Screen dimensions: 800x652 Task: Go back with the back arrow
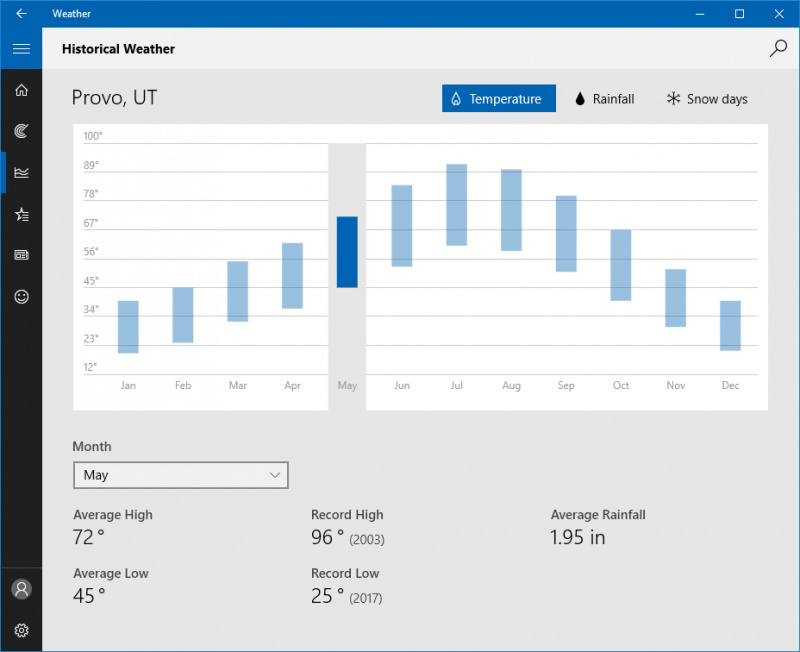point(21,13)
